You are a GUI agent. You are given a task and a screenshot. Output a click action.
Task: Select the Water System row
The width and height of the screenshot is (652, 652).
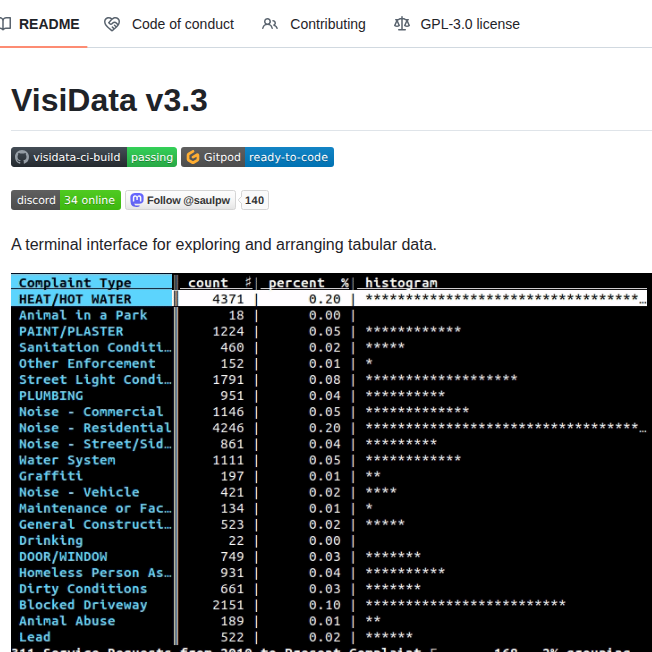pyautogui.click(x=329, y=460)
